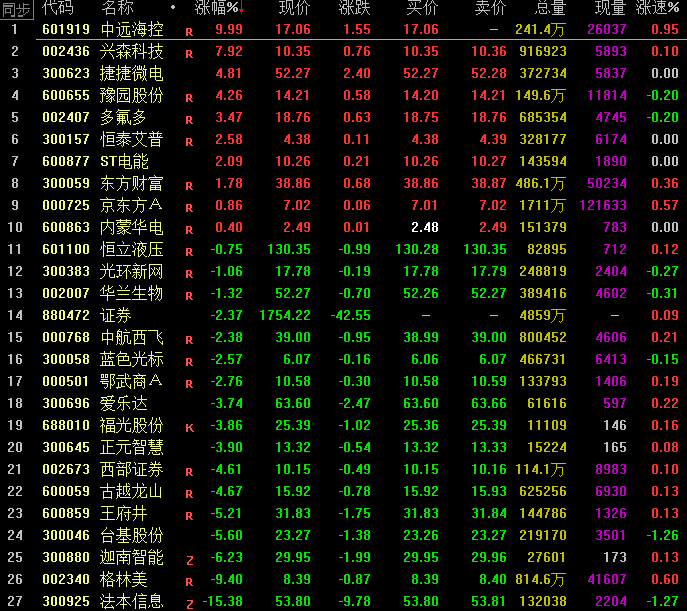Select stock name 爱乐达
The image size is (687, 611).
[124, 403]
